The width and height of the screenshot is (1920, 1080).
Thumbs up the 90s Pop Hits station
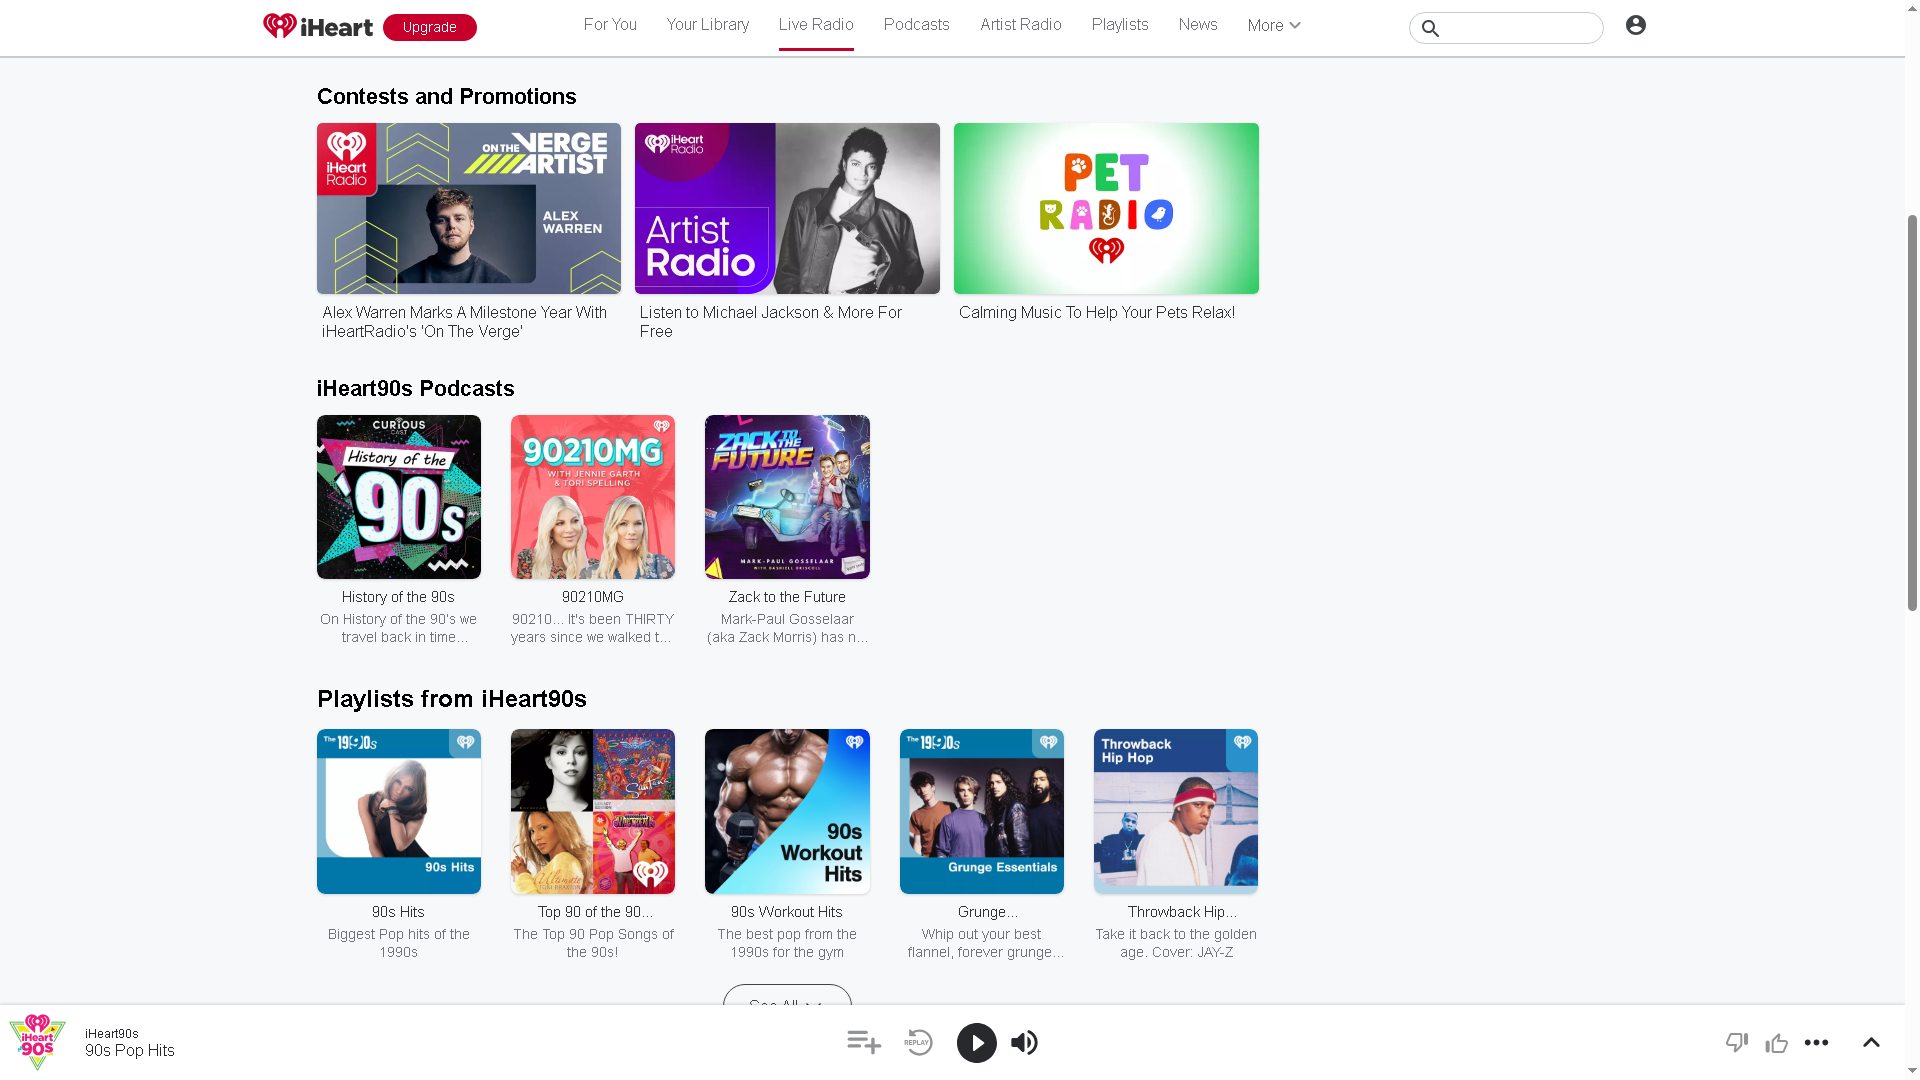[x=1777, y=1043]
